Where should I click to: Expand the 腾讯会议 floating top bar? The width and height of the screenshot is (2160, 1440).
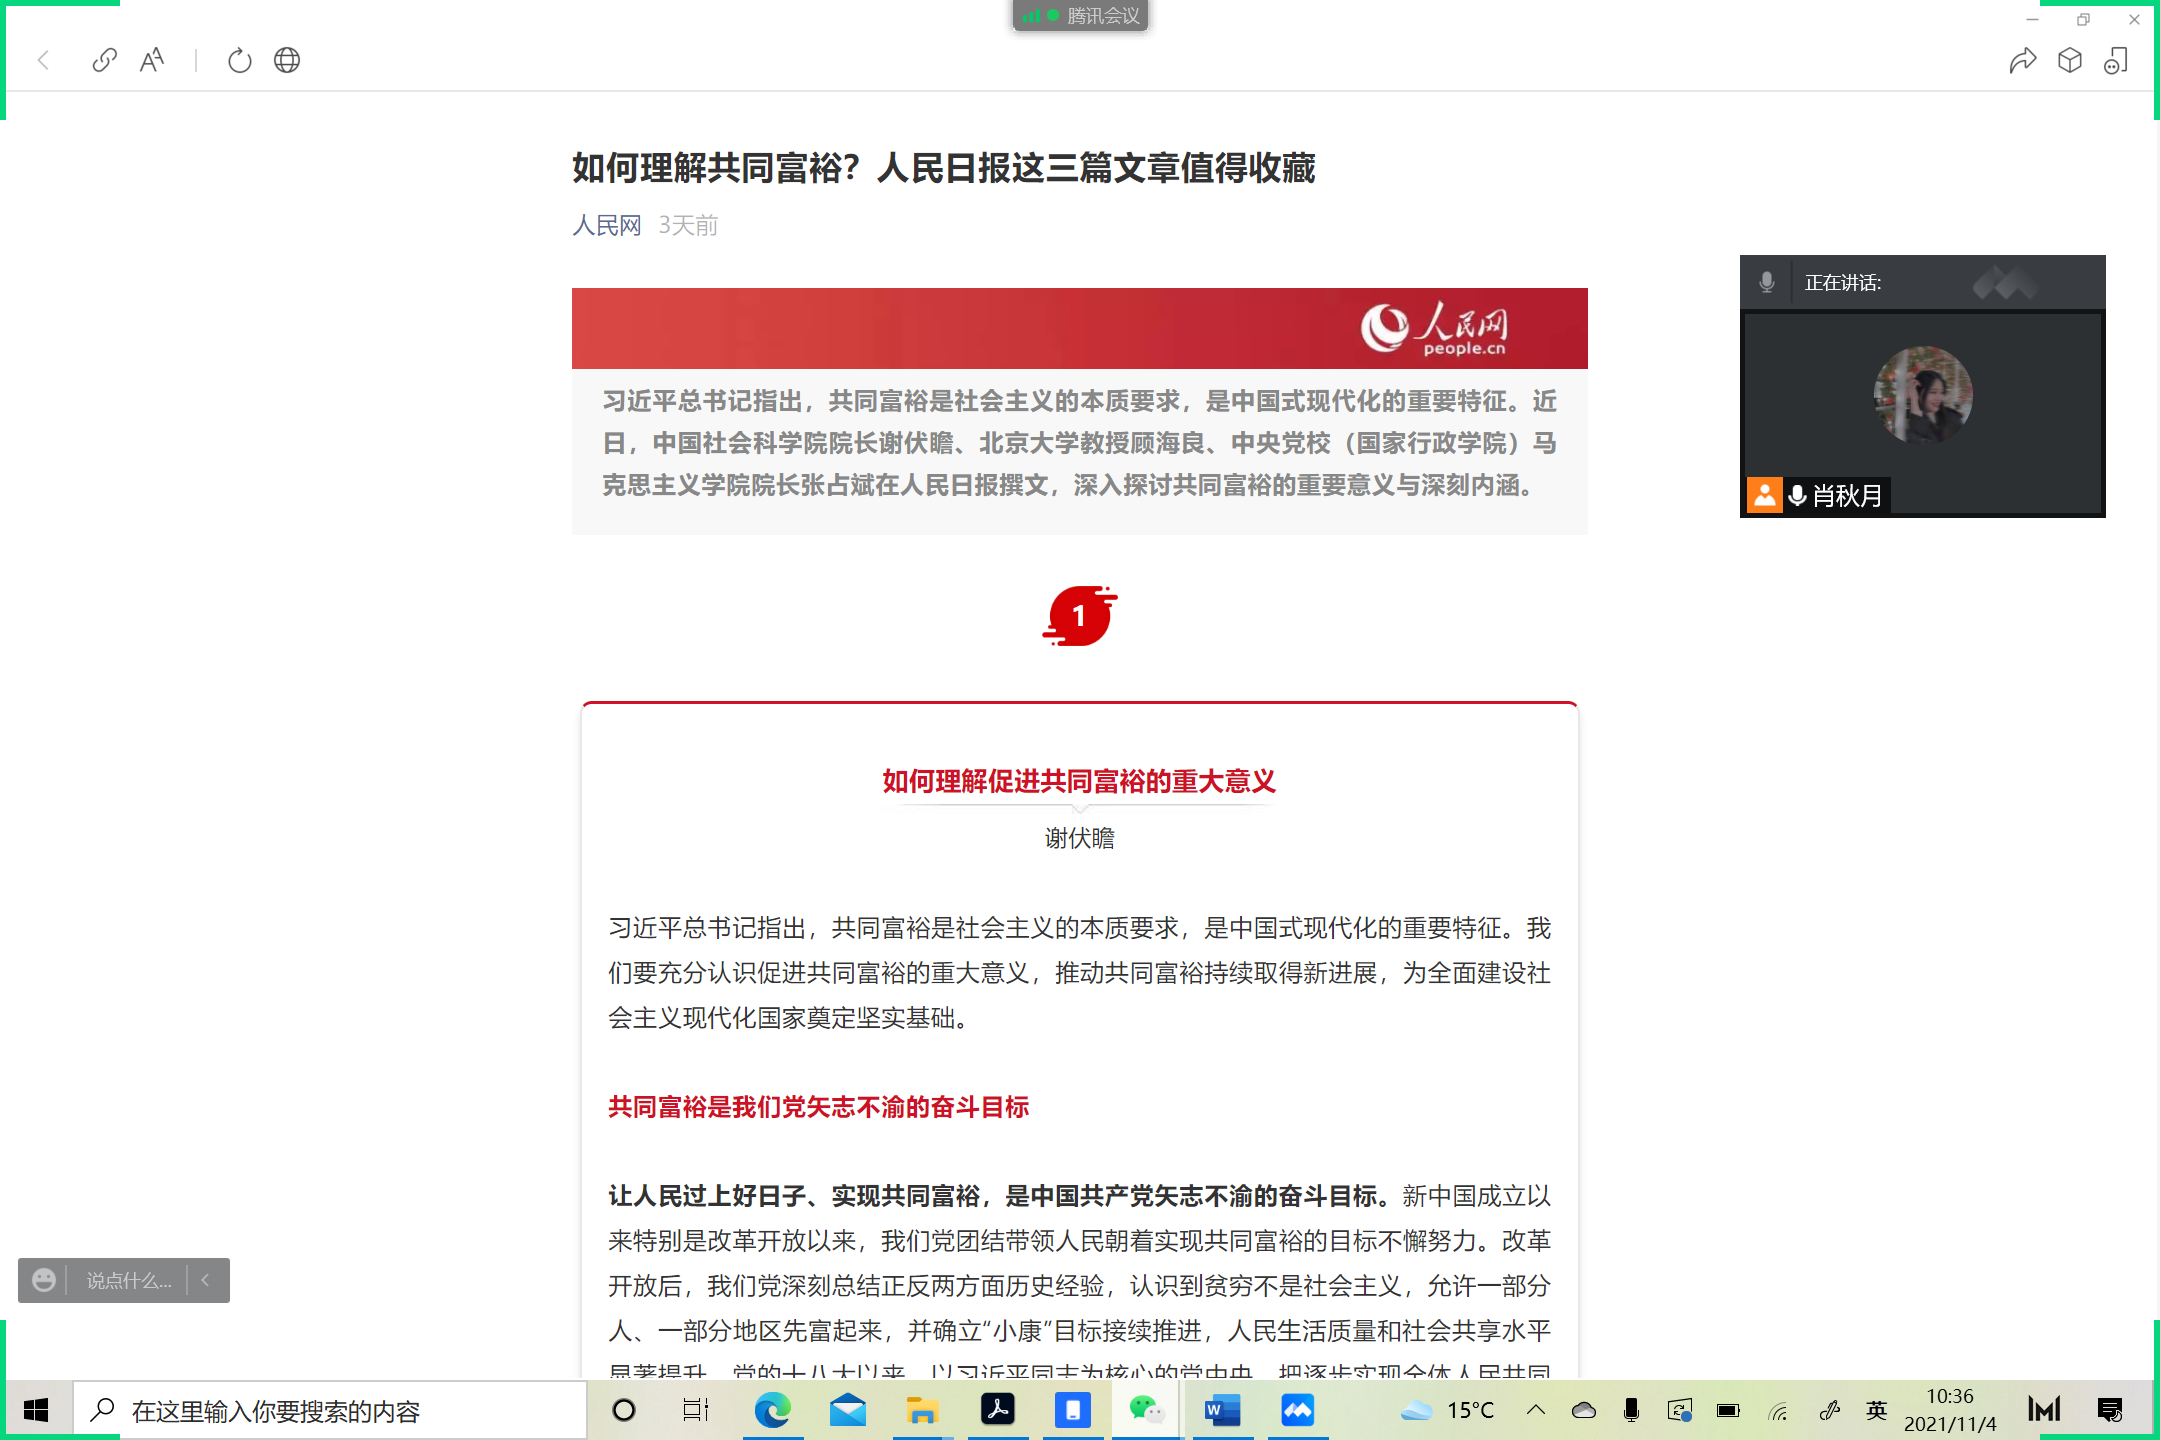(x=1080, y=16)
